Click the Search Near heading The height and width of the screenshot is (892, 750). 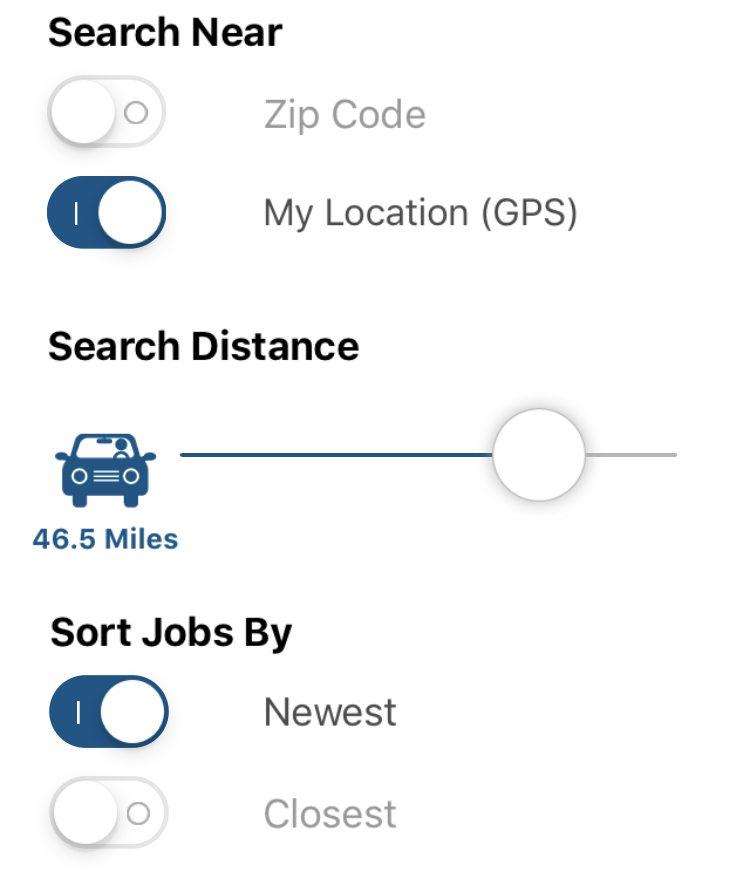pyautogui.click(x=165, y=32)
